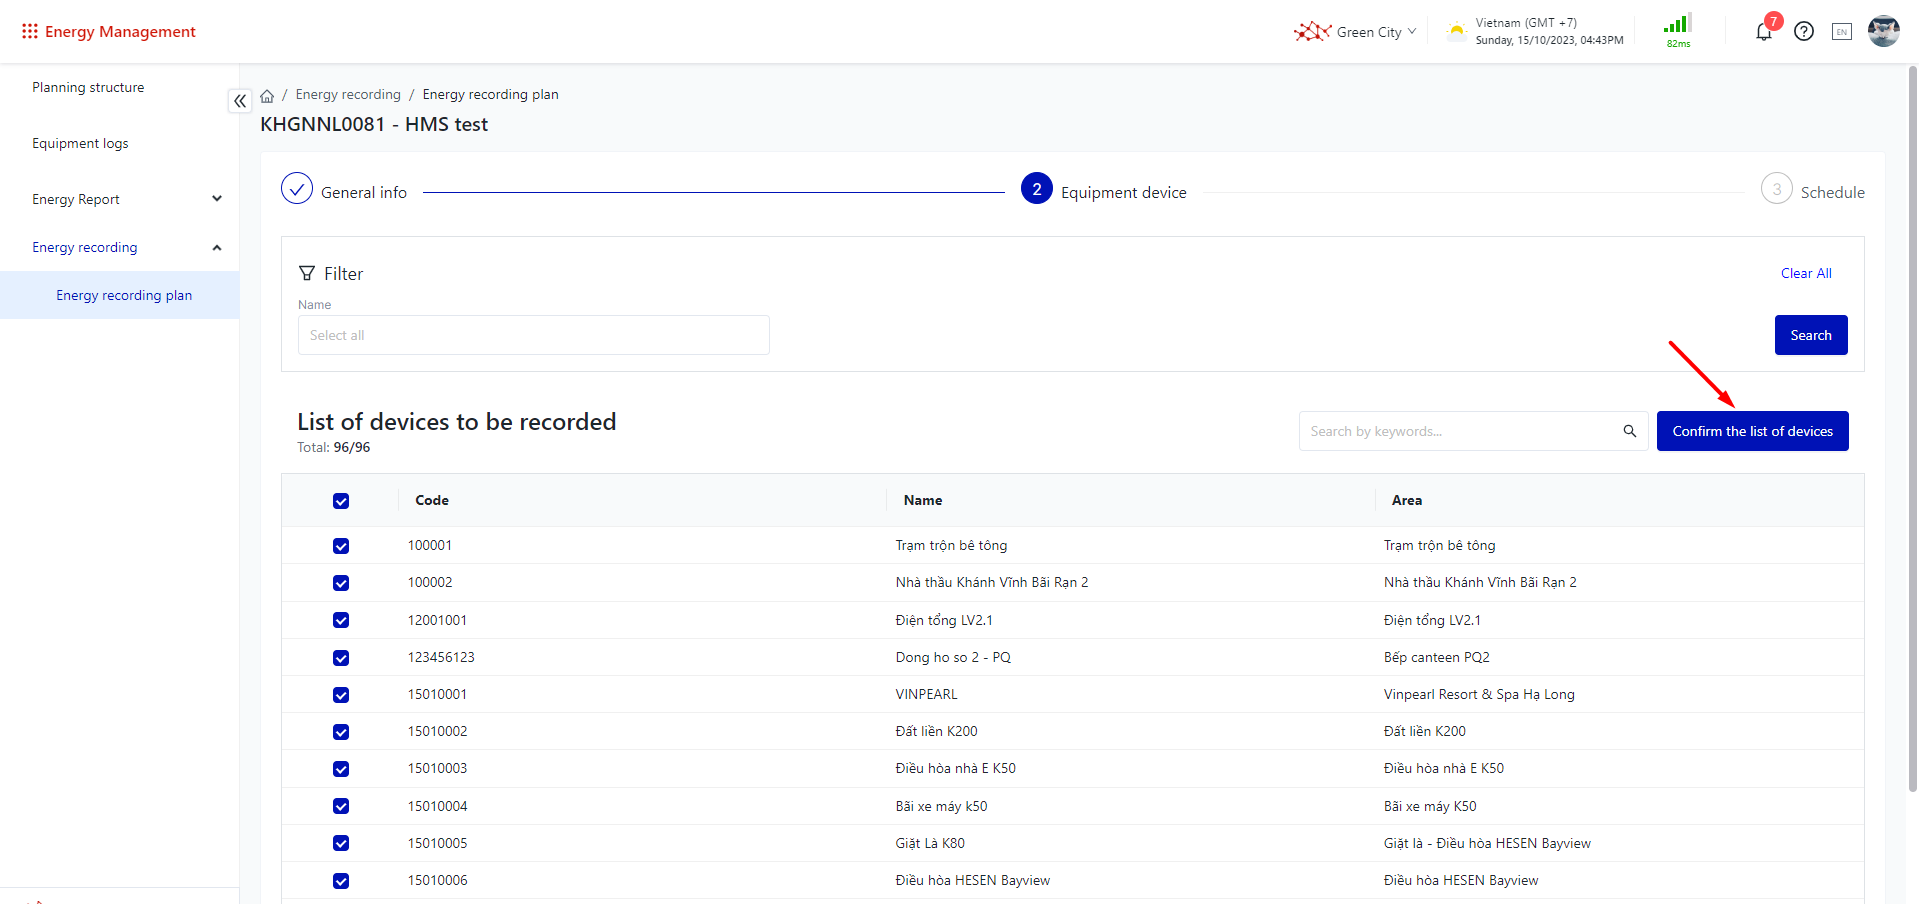The image size is (1919, 904).
Task: Click Confirm the list of devices
Action: [x=1752, y=431]
